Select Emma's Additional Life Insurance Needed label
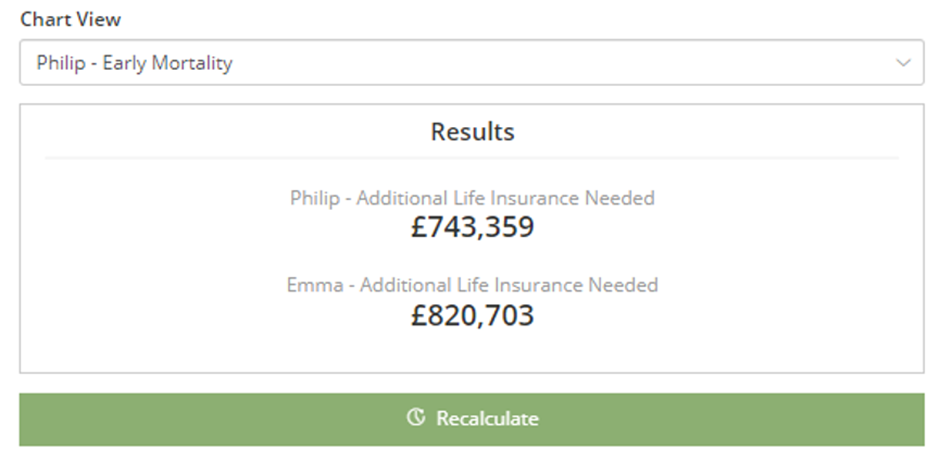 472,284
